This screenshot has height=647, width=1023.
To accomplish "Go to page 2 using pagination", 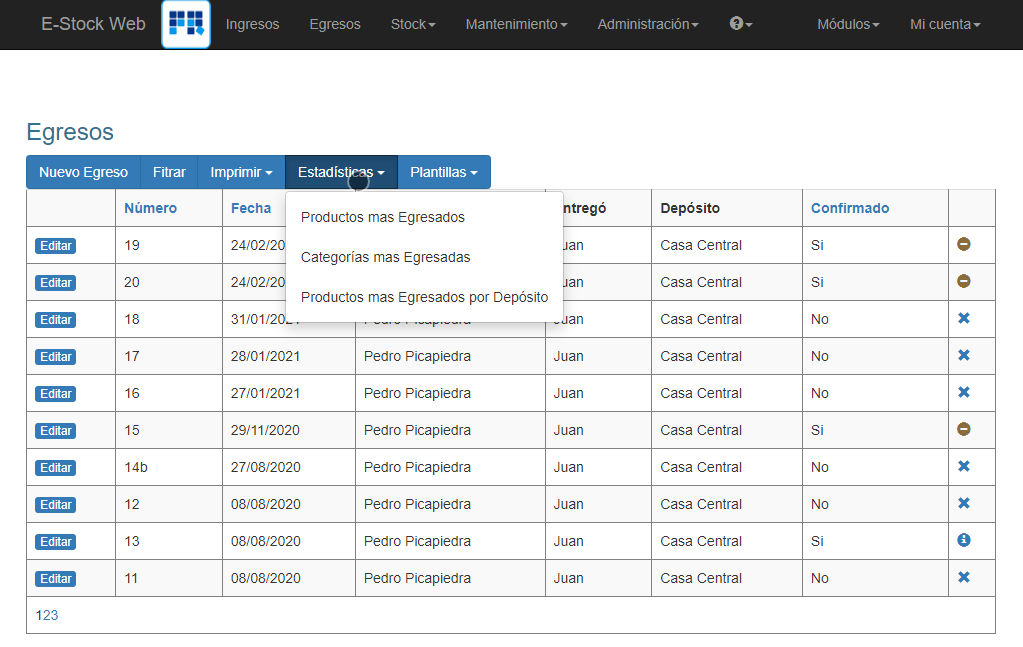I will pyautogui.click(x=47, y=615).
